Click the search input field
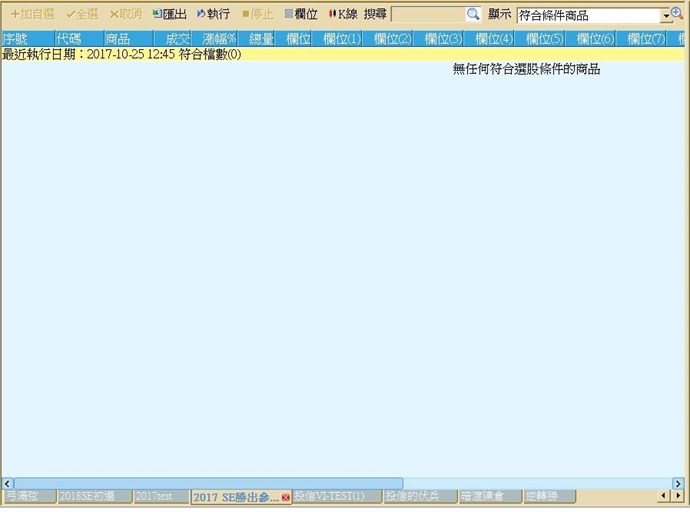 click(428, 15)
